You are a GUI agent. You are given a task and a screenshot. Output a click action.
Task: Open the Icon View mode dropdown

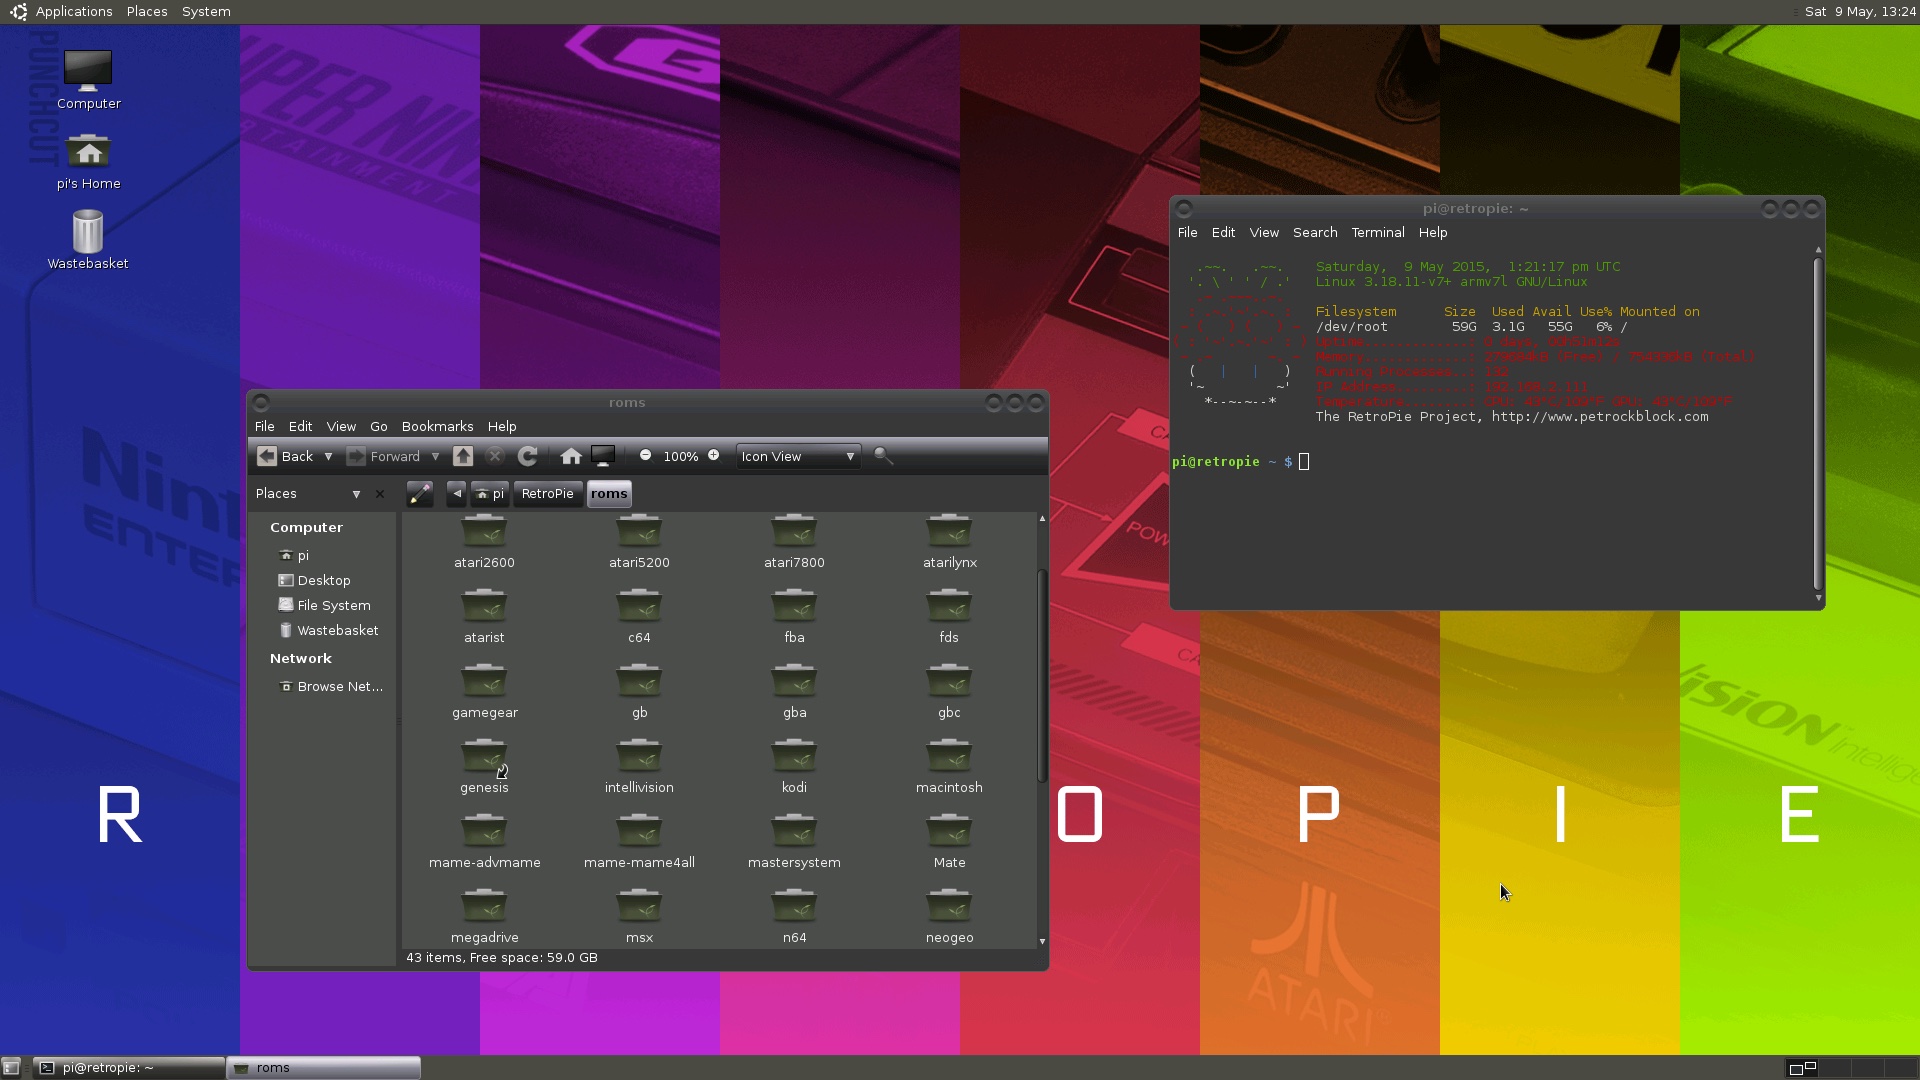[796, 456]
